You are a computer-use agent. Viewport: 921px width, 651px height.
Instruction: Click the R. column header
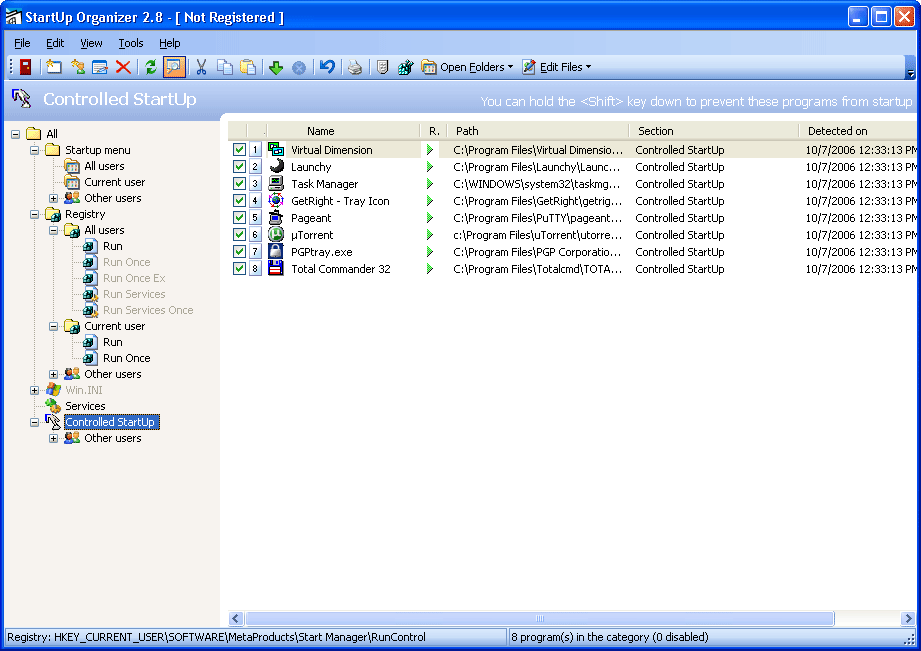[x=433, y=131]
